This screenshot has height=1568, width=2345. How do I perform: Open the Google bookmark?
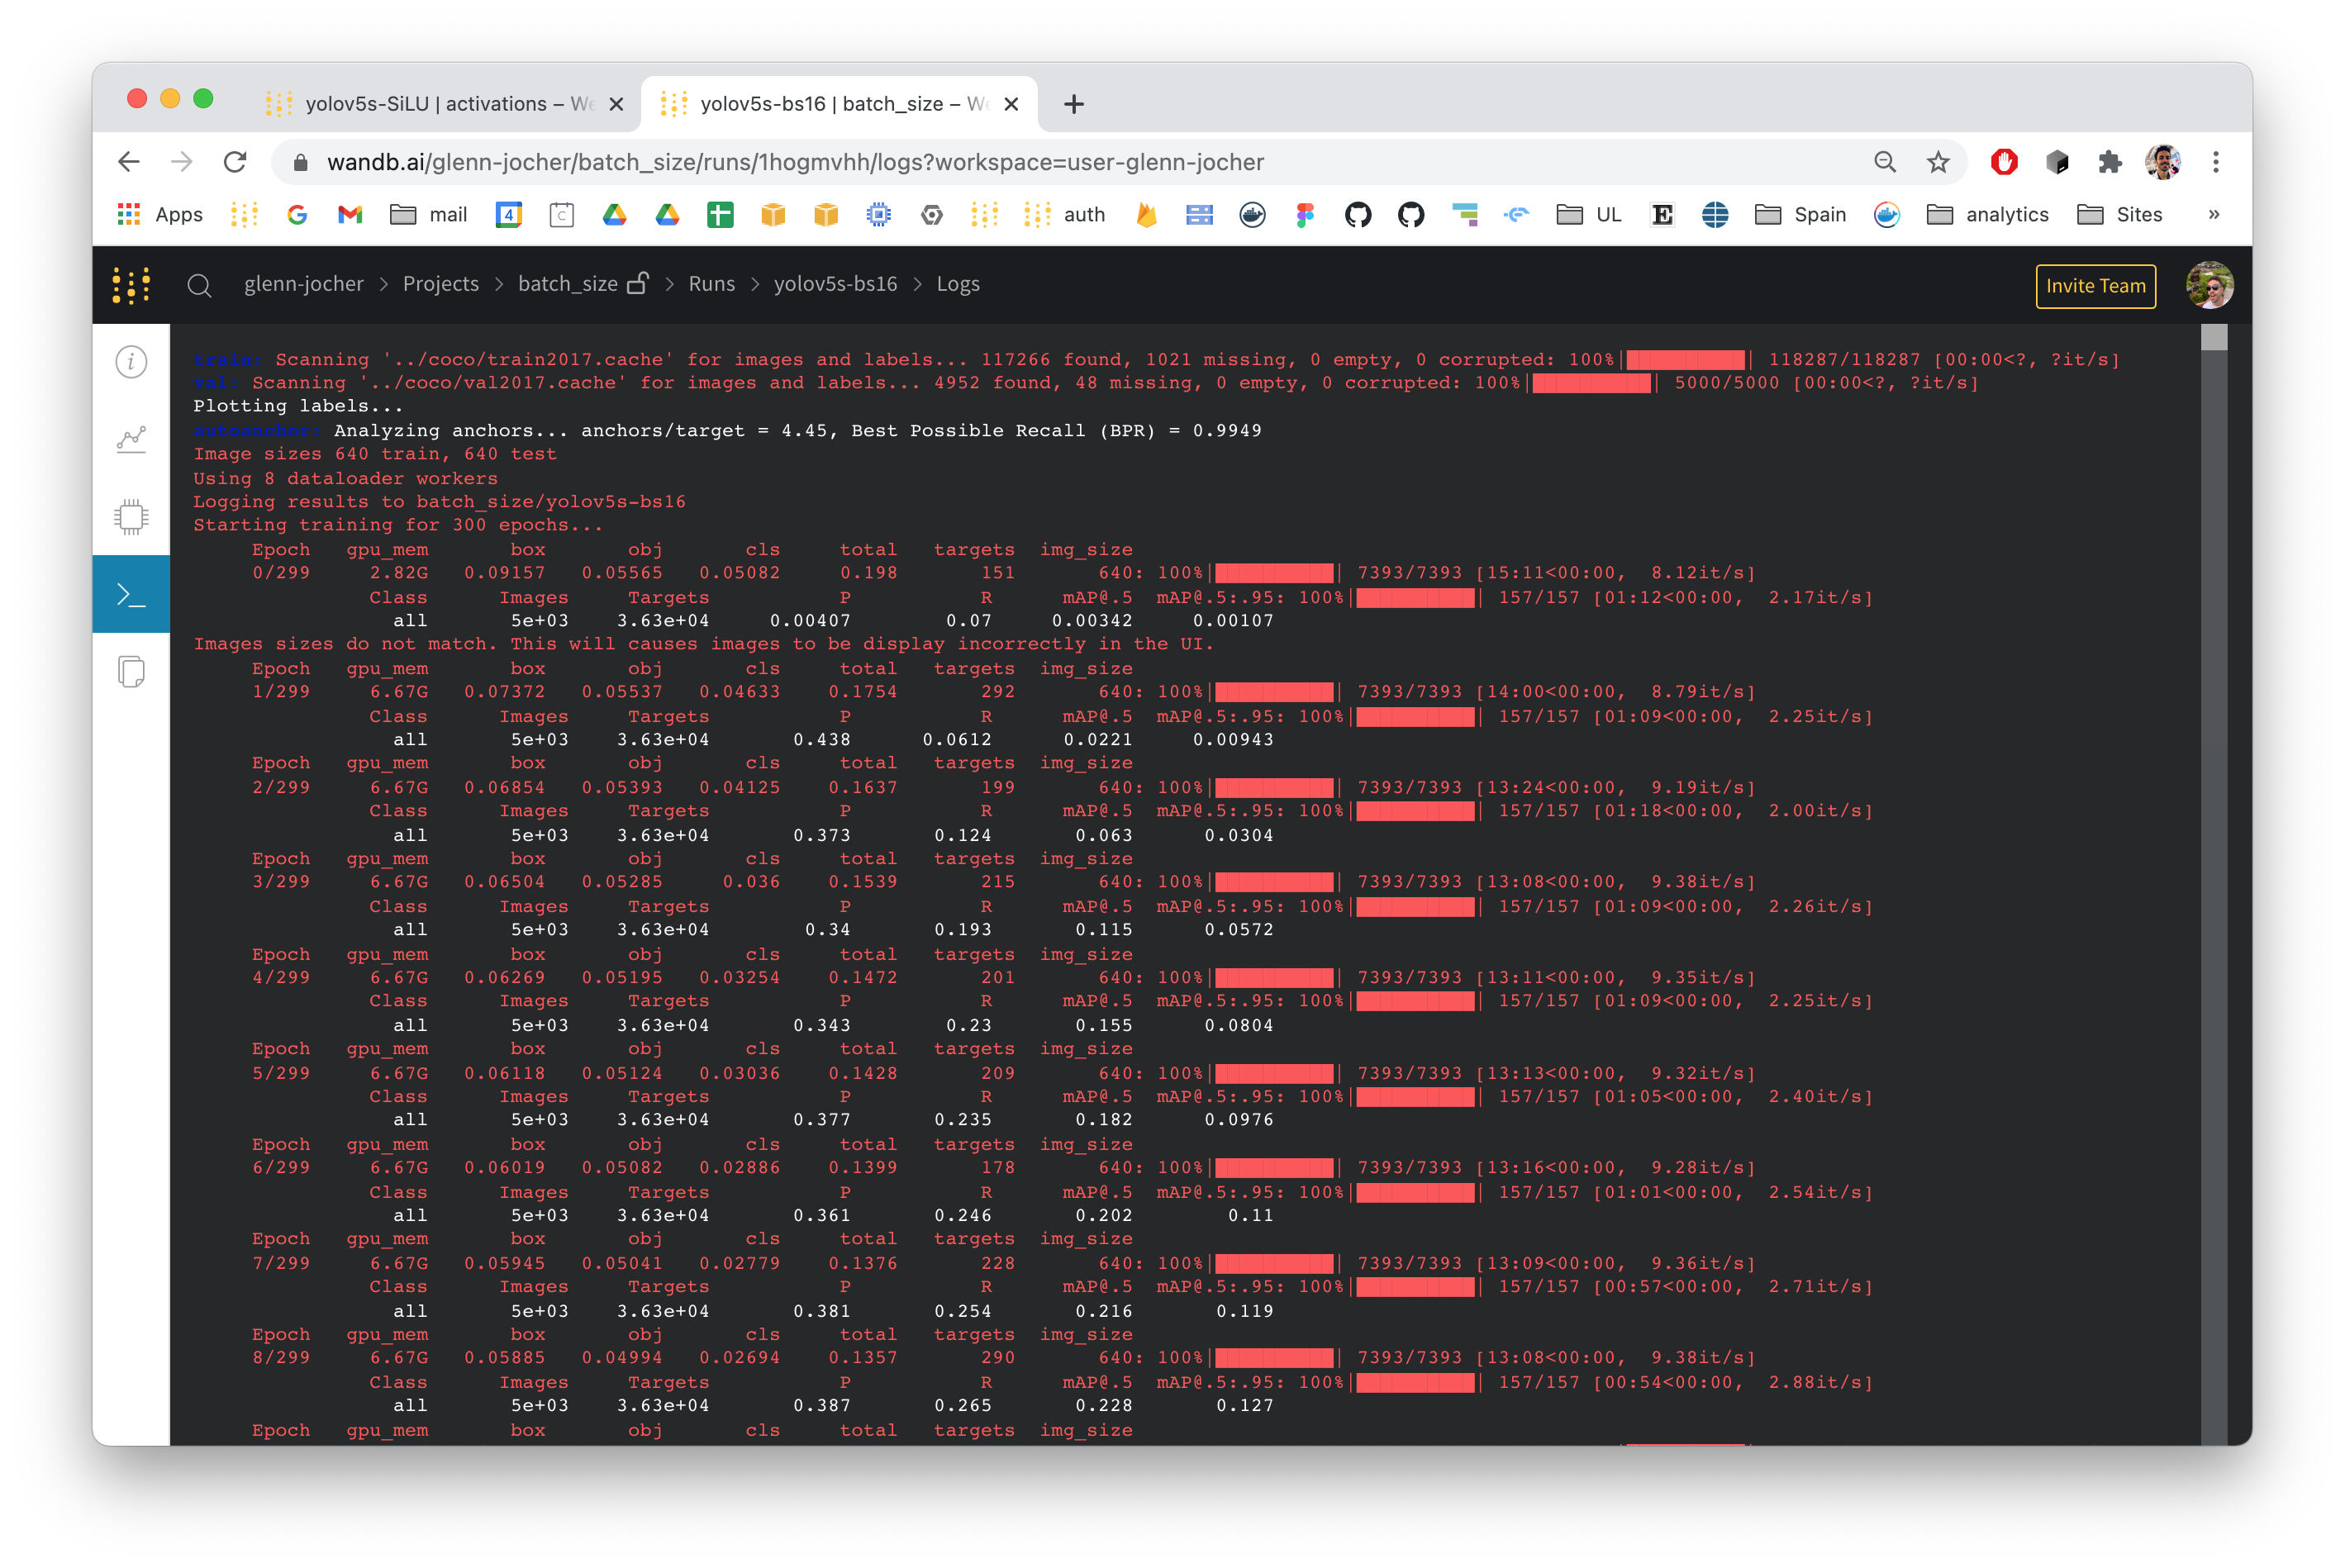coord(297,214)
